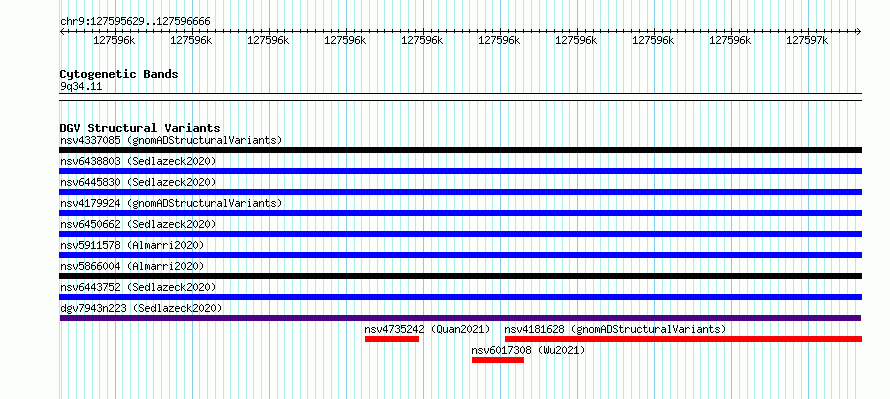Screen dimensions: 890x399
Task: Click the Cytogenetic Bands track title
Action: [x=119, y=74]
